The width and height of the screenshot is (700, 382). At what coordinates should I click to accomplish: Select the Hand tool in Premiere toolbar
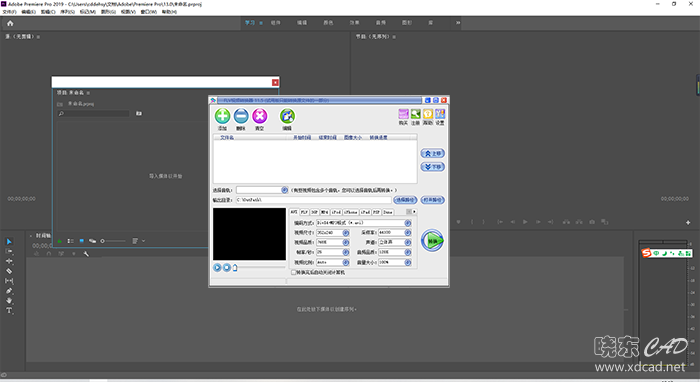(x=9, y=300)
